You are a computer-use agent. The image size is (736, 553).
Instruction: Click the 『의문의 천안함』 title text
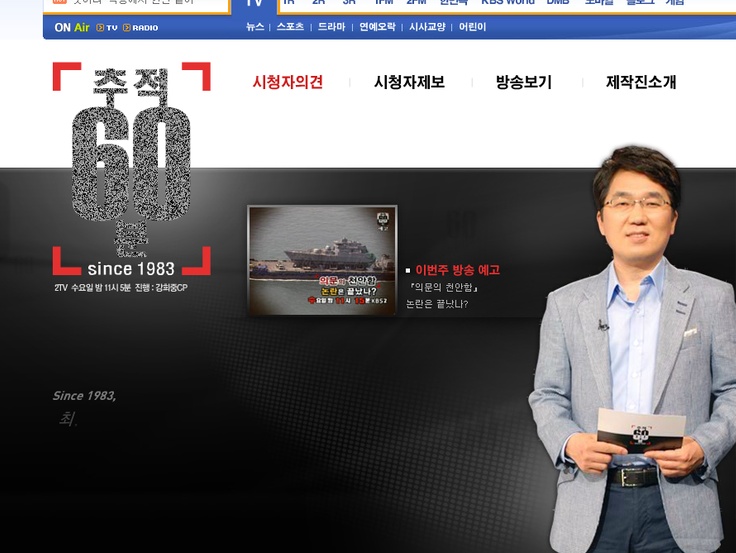pos(444,287)
